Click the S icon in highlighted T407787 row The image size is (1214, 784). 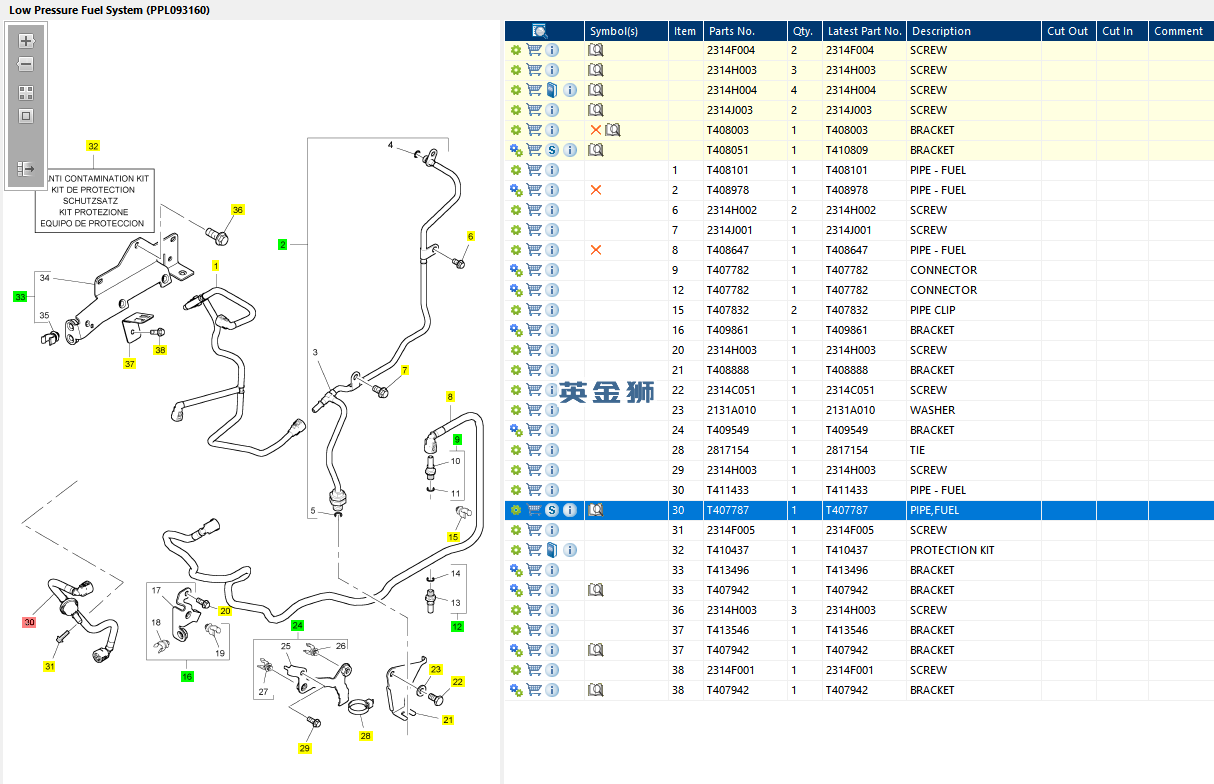(x=552, y=510)
